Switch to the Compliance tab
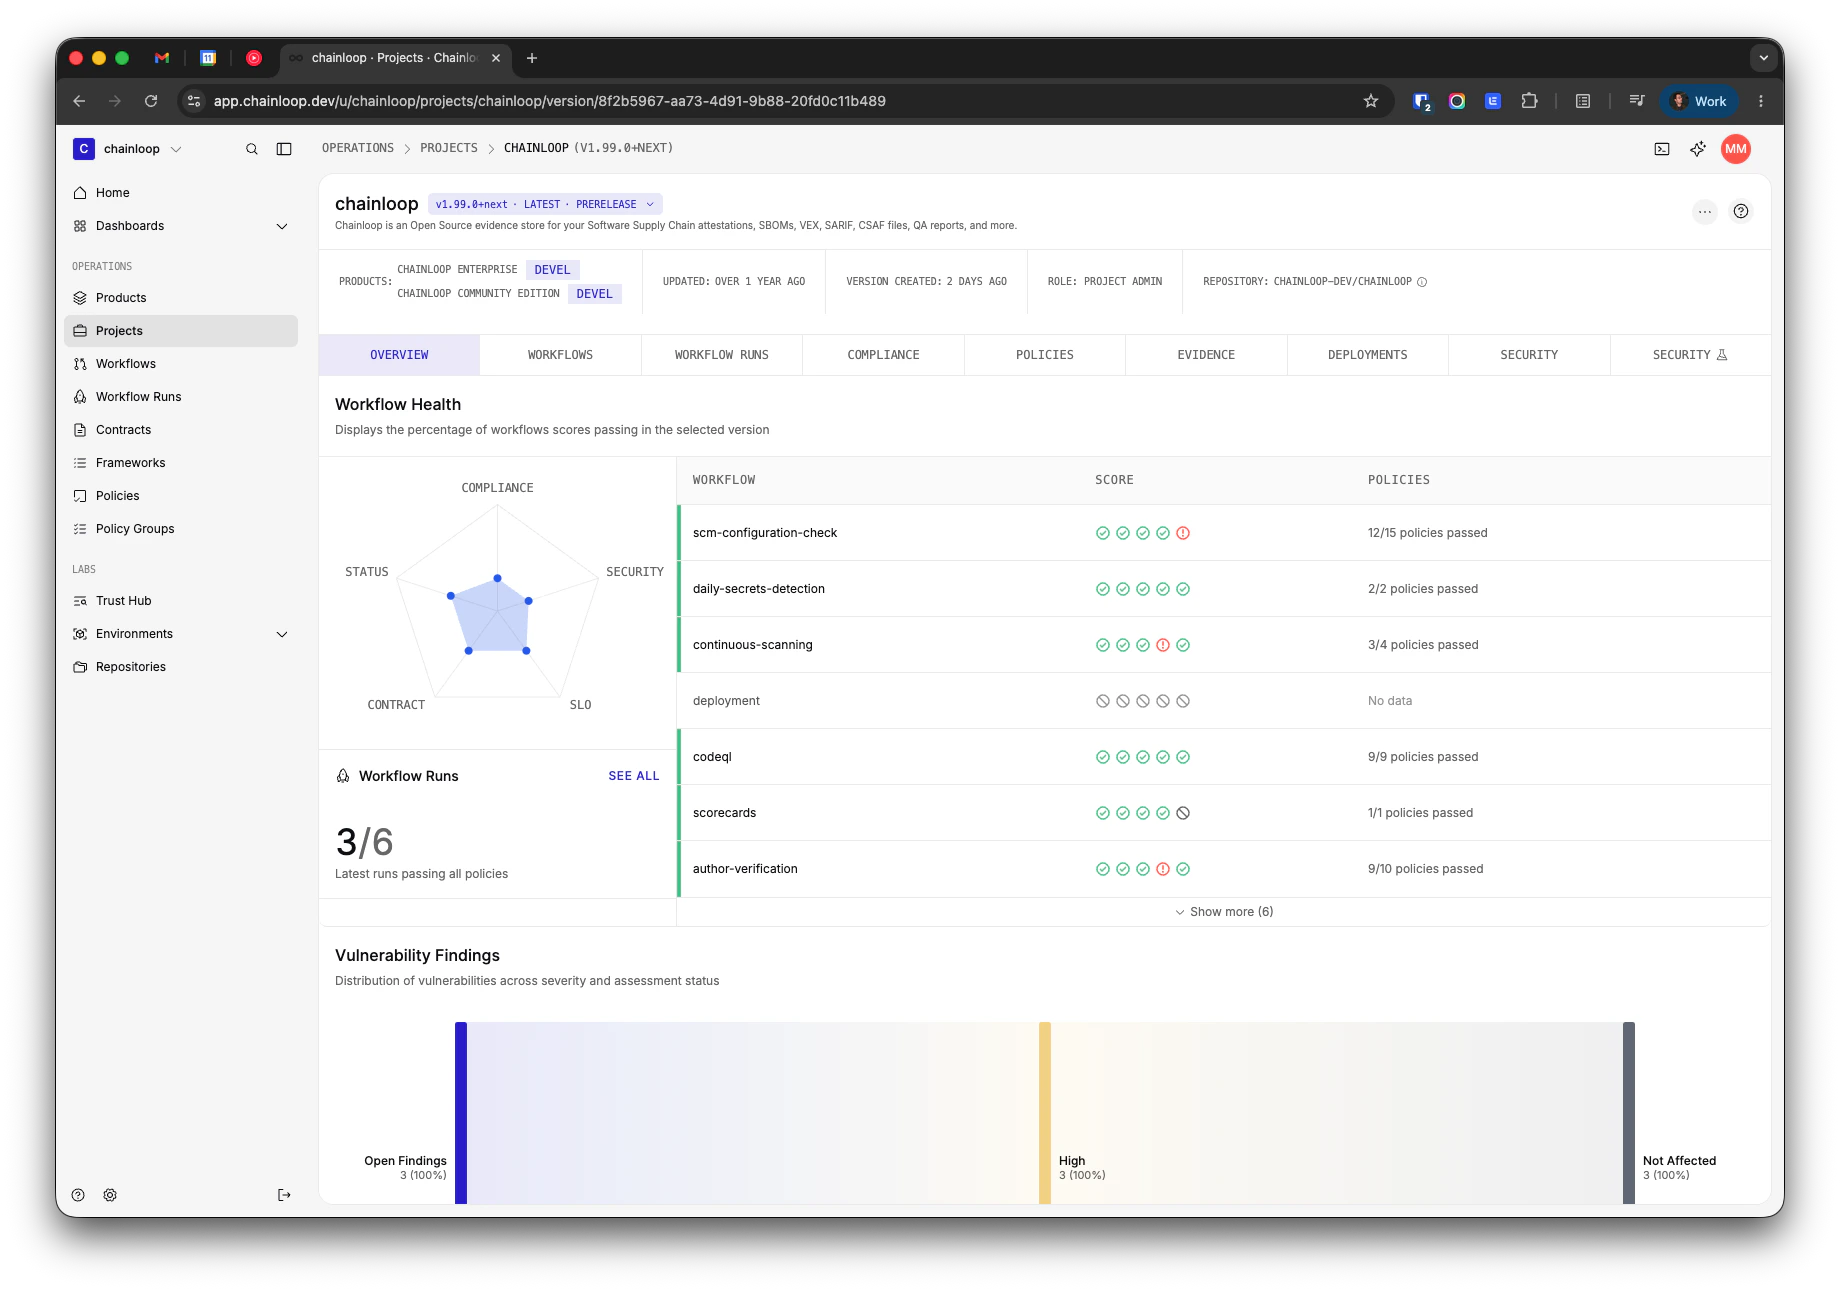 pos(883,355)
